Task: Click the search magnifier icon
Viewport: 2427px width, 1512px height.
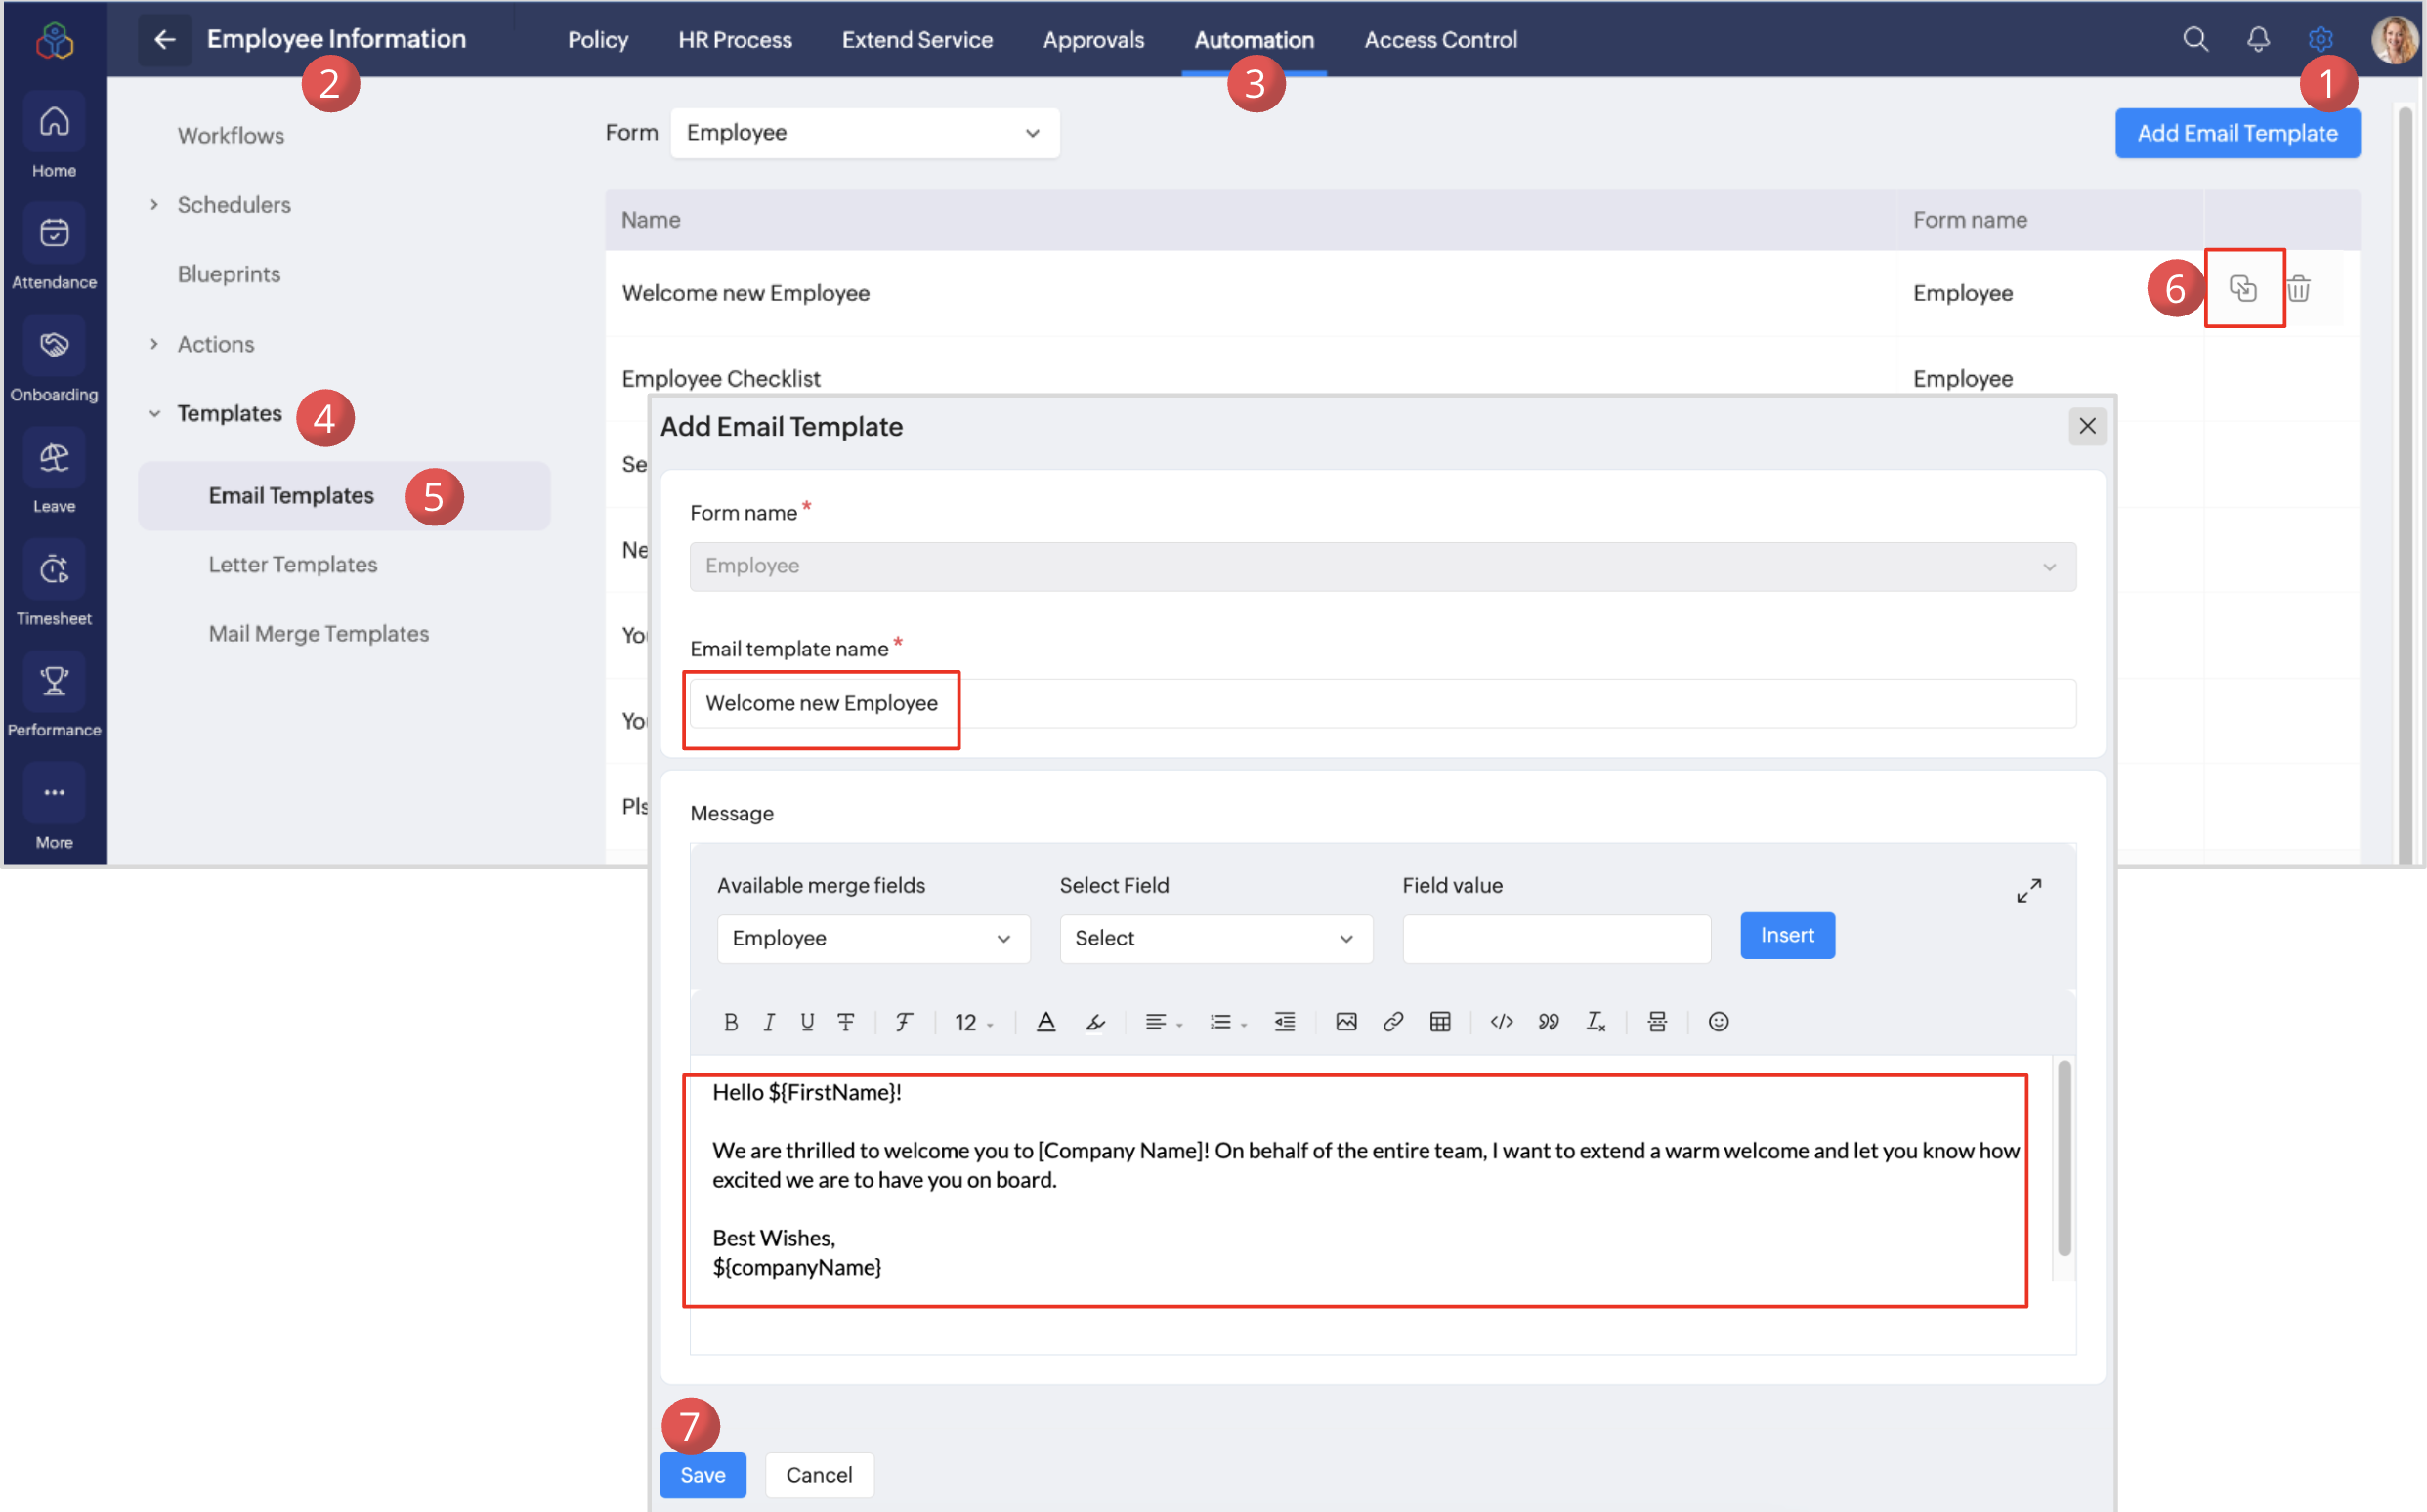Action: pos(2195,39)
